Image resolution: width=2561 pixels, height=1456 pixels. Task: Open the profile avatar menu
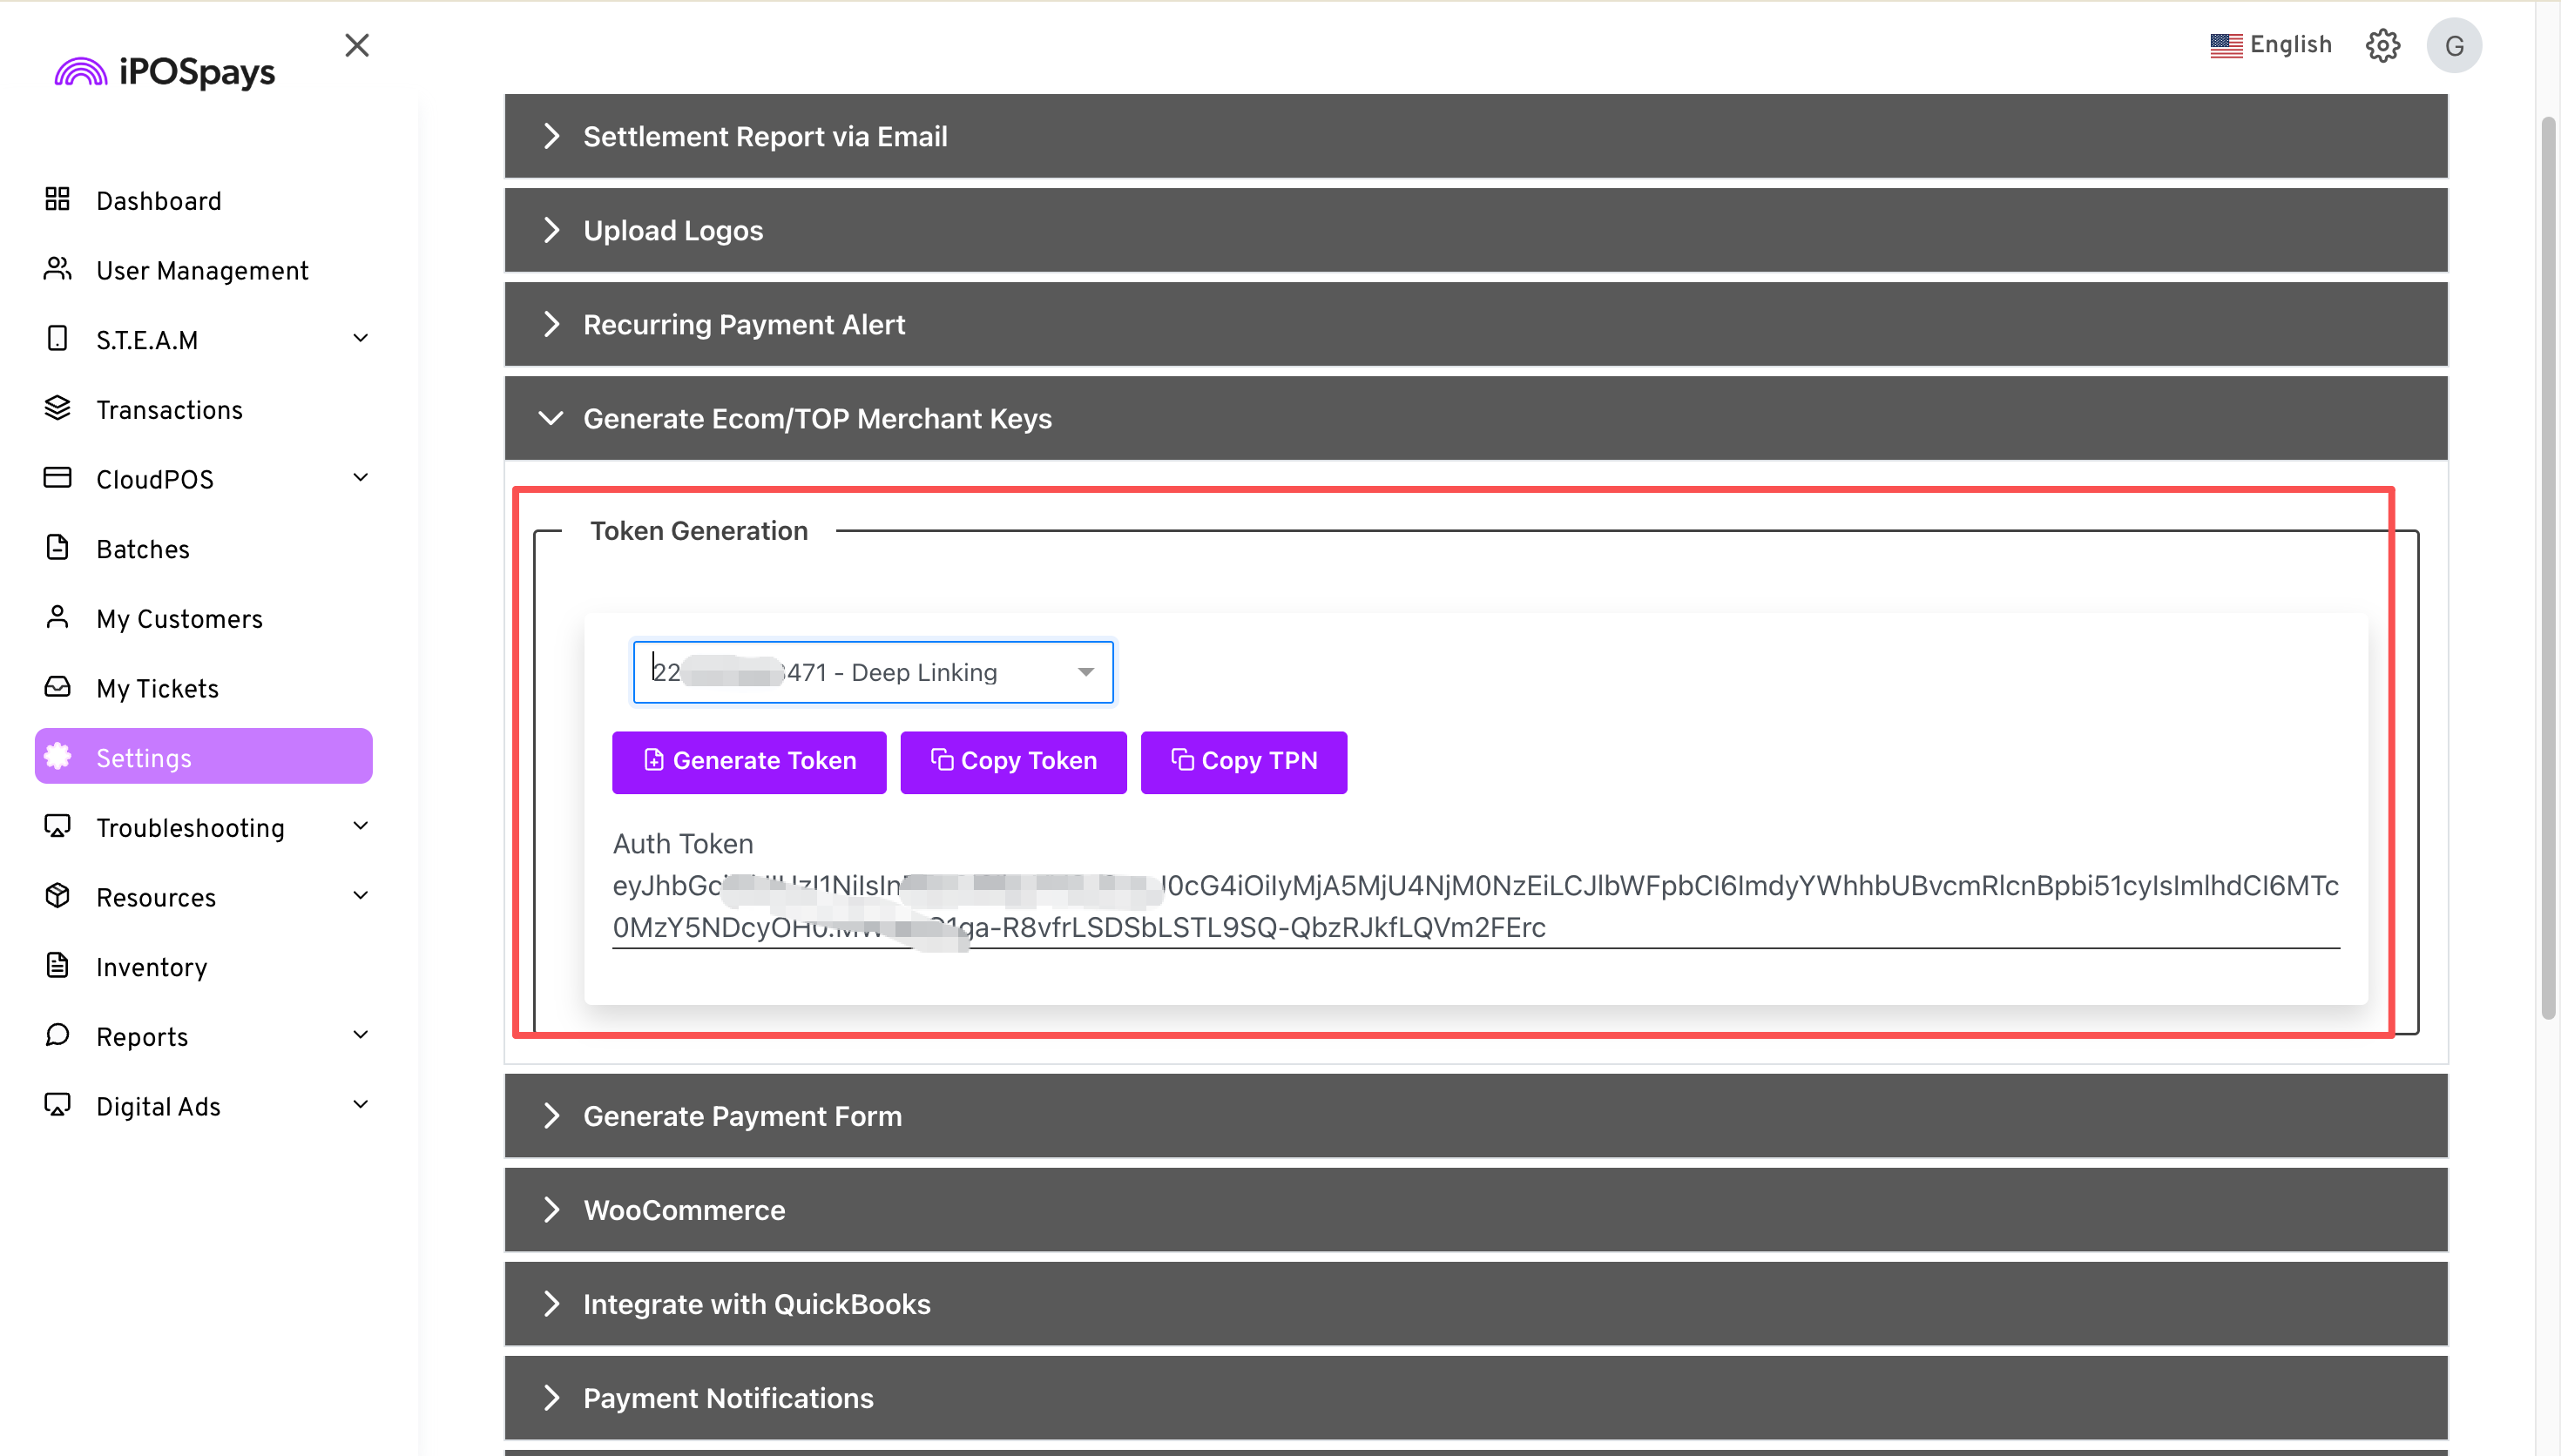2453,45
